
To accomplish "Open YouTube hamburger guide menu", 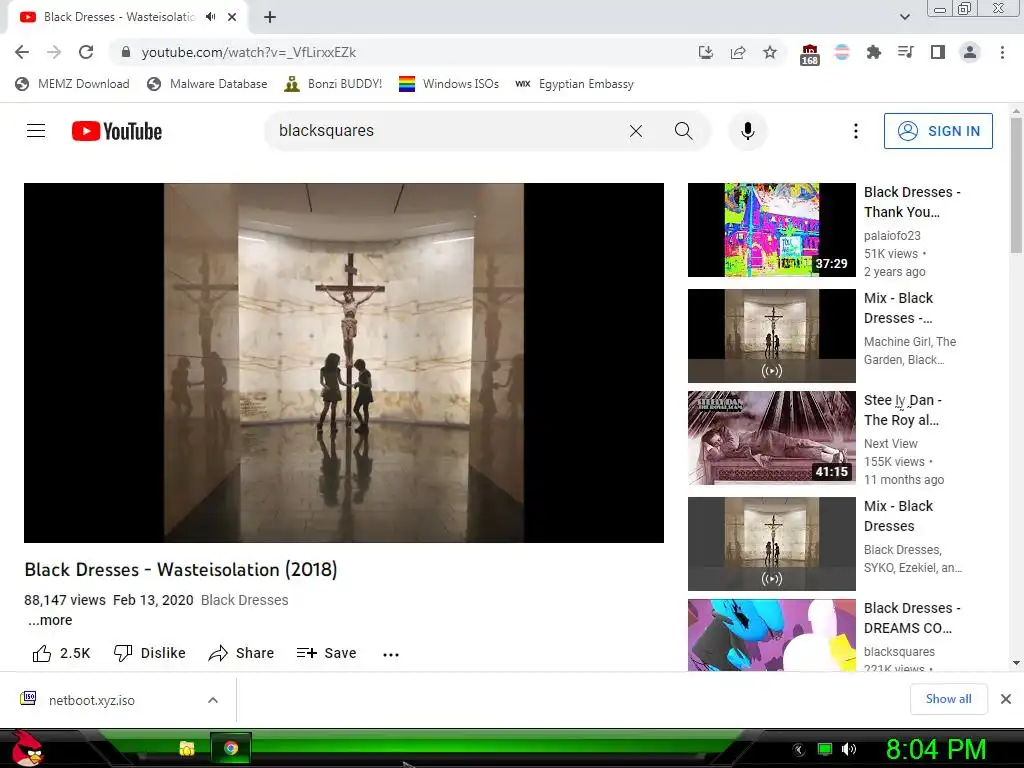I will pos(36,131).
